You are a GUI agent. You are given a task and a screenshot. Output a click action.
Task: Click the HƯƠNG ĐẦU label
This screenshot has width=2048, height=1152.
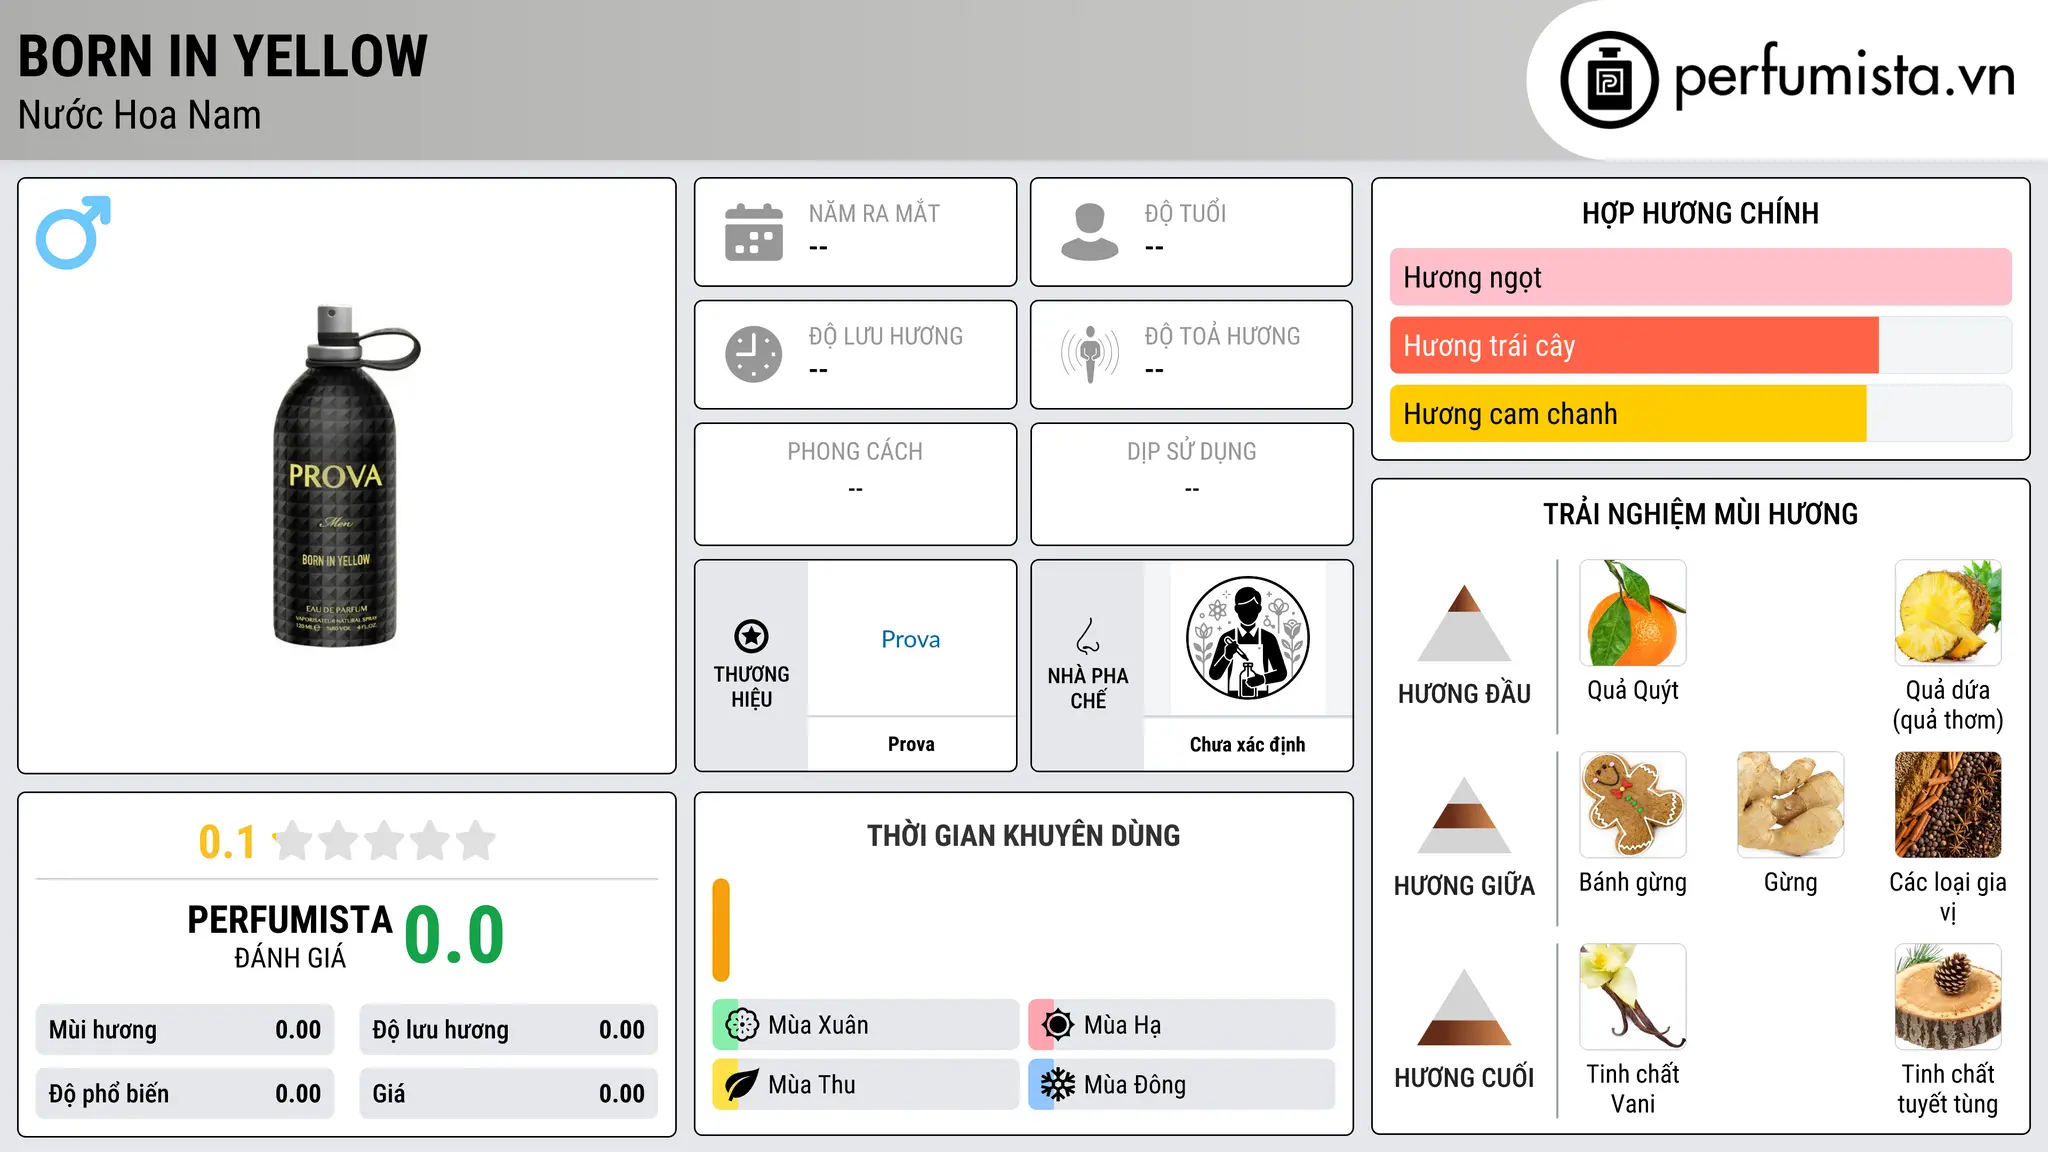point(1464,694)
